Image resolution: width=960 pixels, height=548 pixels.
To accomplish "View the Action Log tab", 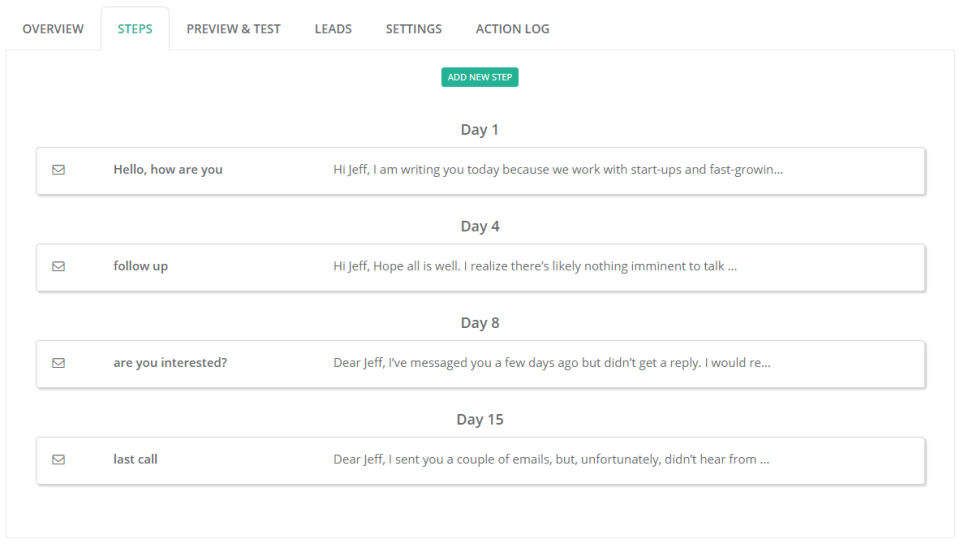I will point(512,29).
